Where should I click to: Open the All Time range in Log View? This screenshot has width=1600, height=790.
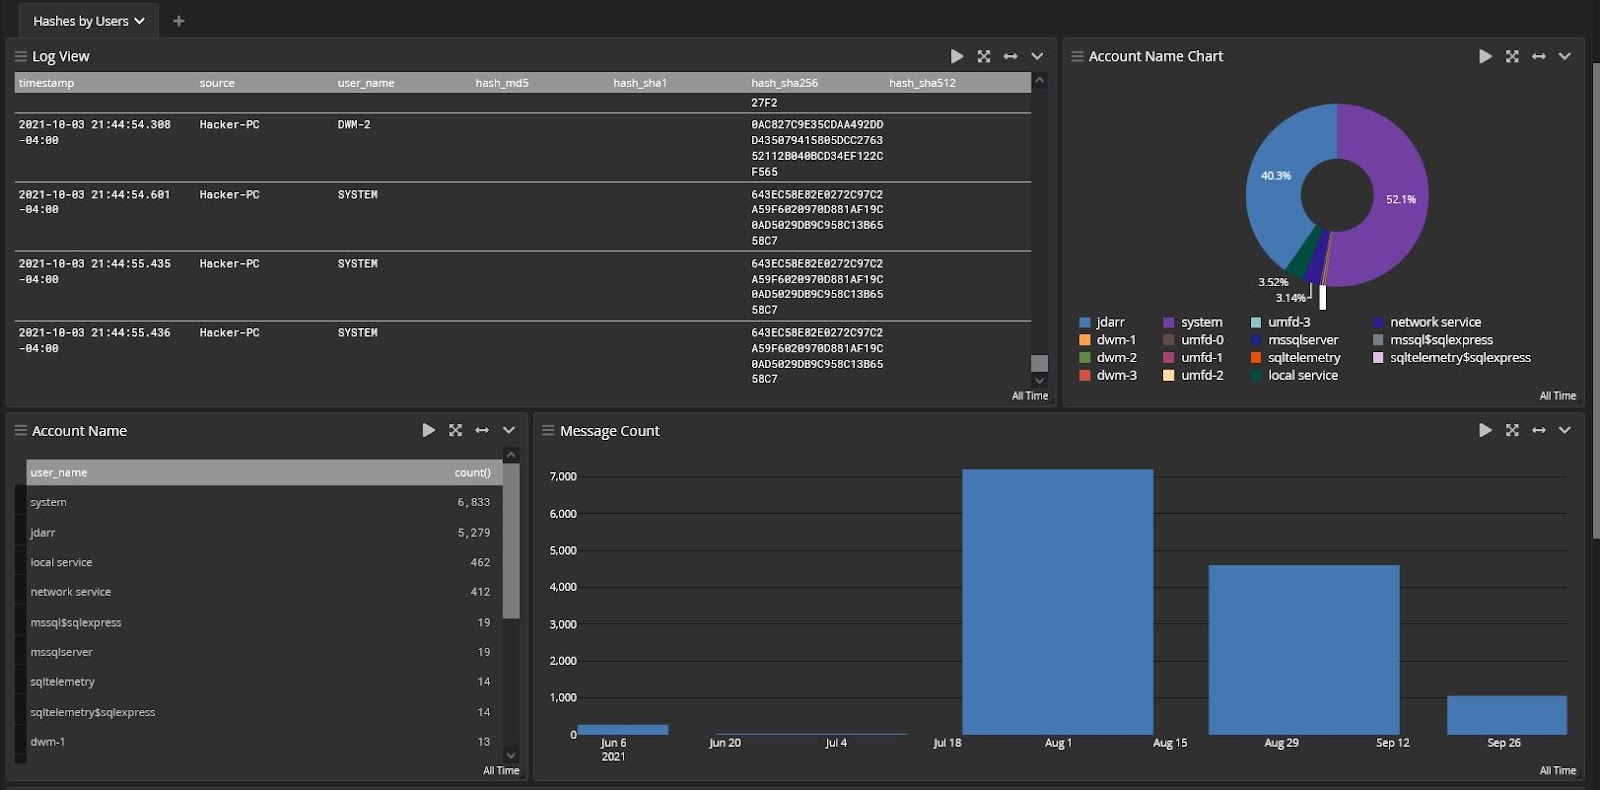(1030, 396)
